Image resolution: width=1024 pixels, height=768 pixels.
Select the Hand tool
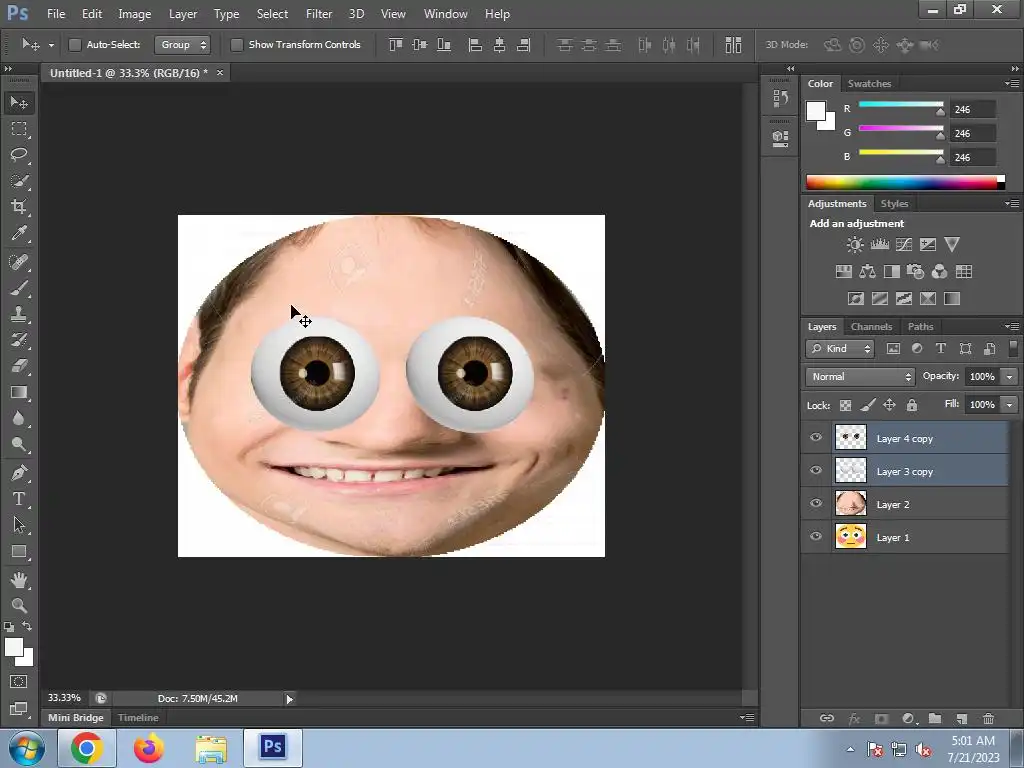(19, 579)
